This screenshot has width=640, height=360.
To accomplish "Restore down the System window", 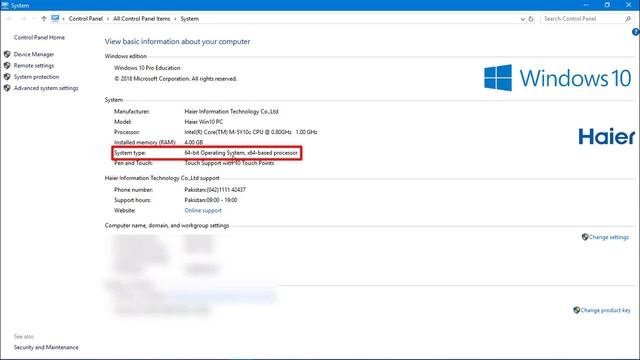I will coord(607,5).
